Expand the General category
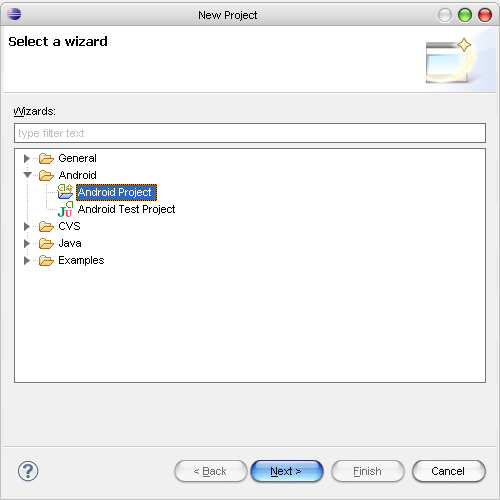The height and width of the screenshot is (500, 500). click(x=27, y=158)
